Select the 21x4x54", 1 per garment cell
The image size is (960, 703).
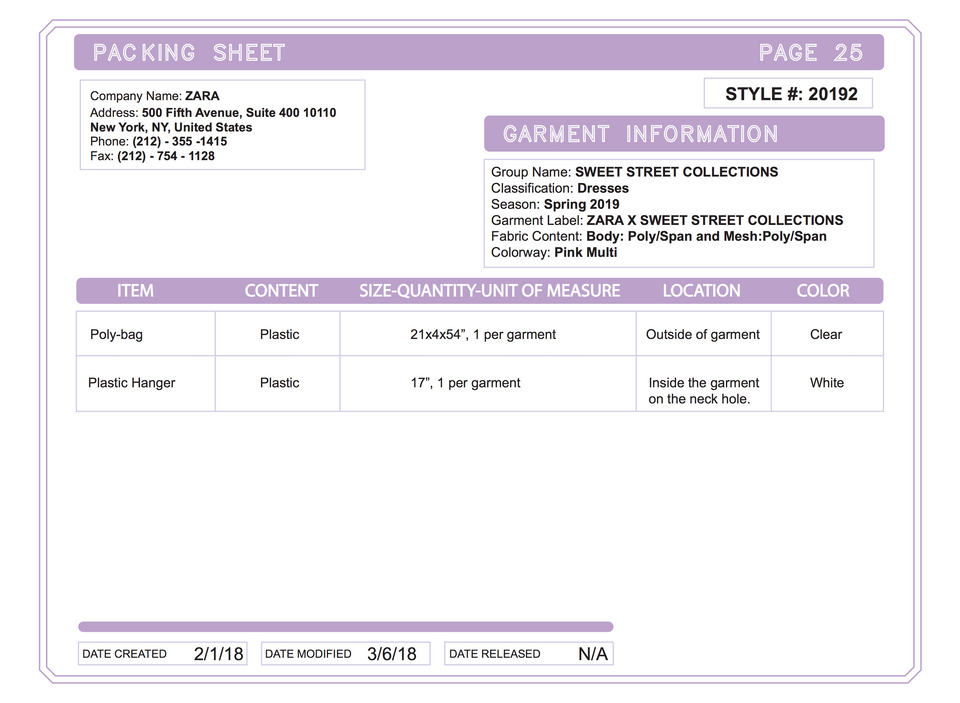point(488,334)
